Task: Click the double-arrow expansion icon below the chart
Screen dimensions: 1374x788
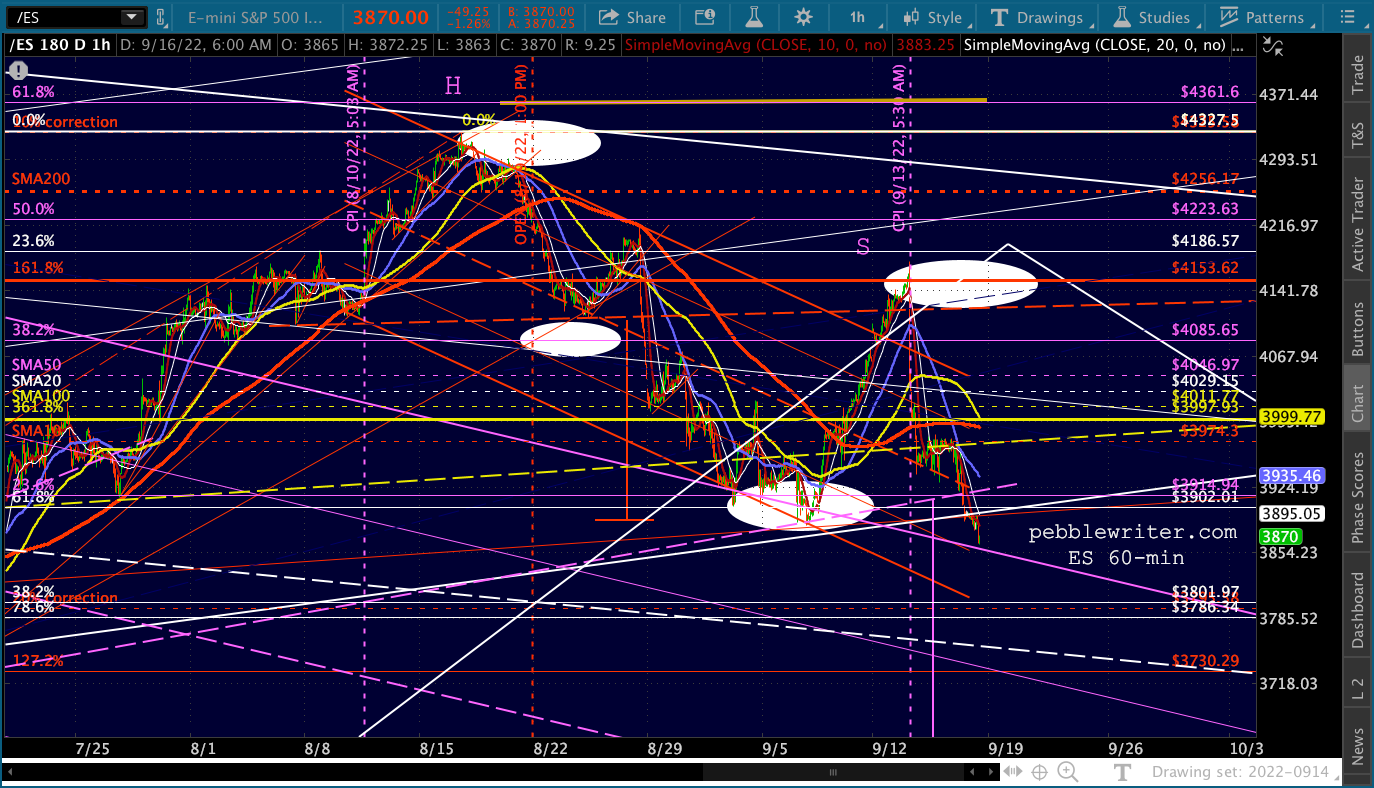Action: pos(1012,771)
